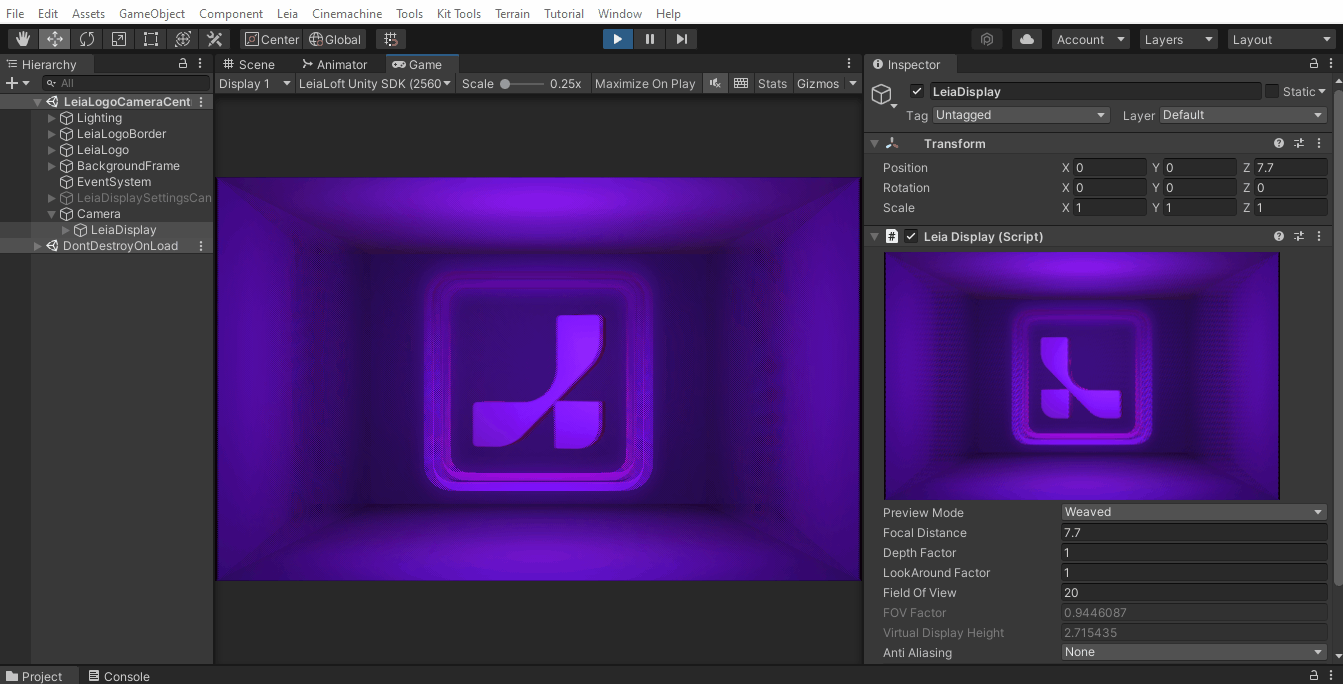Select the Scale tool
This screenshot has height=684, width=1343.
(119, 39)
